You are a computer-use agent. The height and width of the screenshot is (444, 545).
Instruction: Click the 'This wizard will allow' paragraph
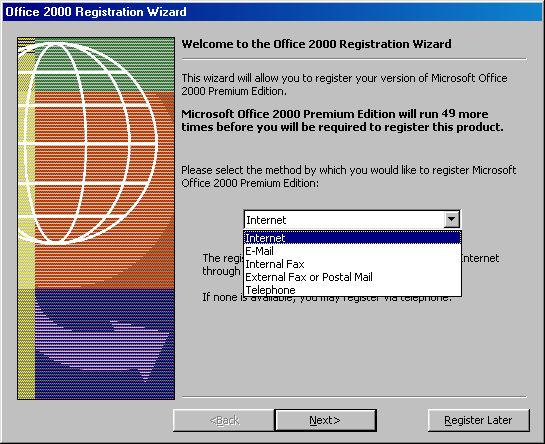pos(344,84)
